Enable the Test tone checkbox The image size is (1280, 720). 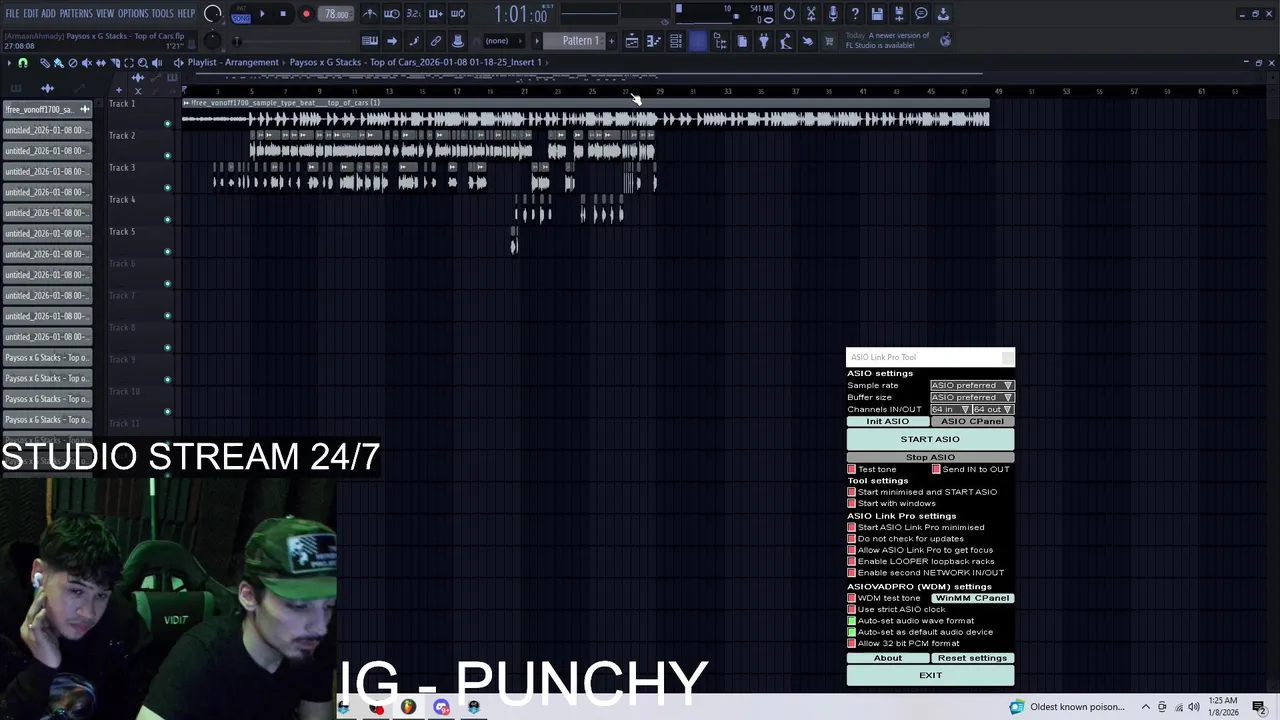852,469
